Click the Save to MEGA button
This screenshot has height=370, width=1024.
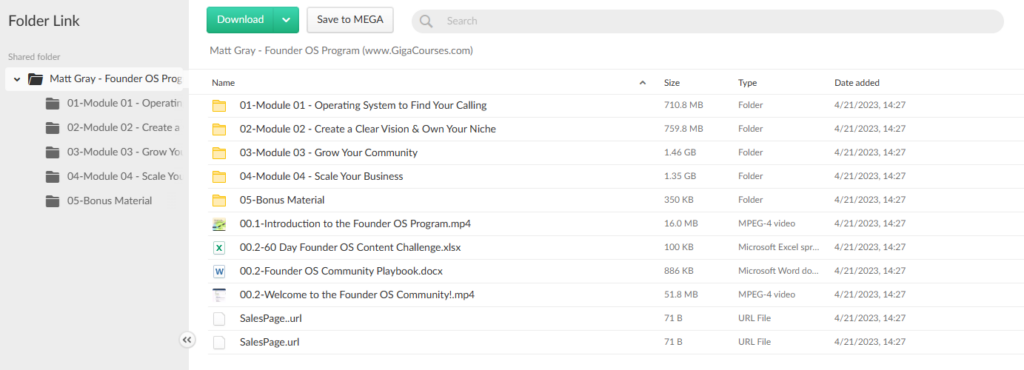350,20
